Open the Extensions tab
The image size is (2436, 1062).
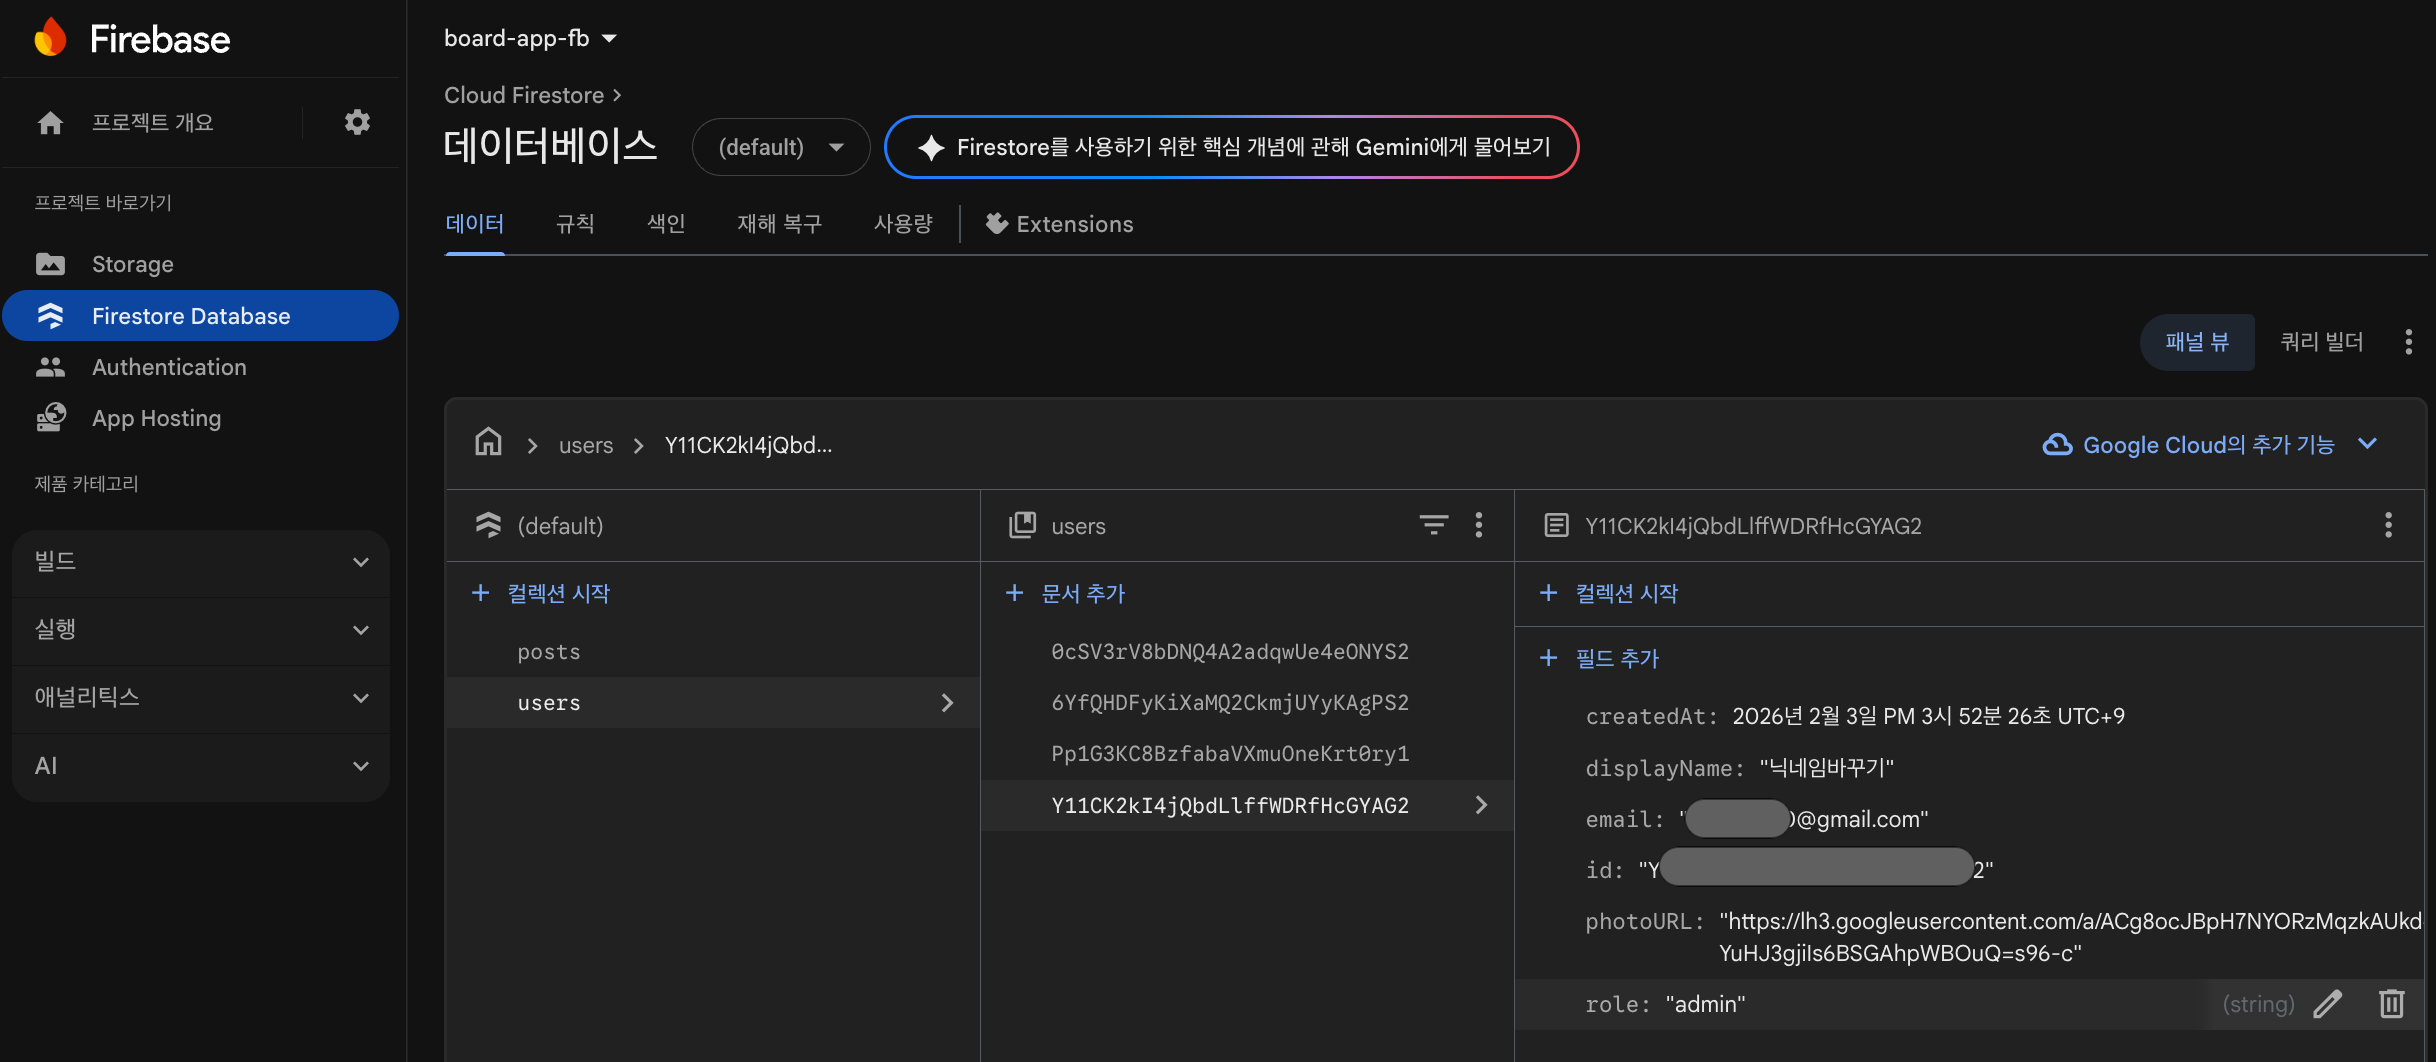(x=1060, y=224)
